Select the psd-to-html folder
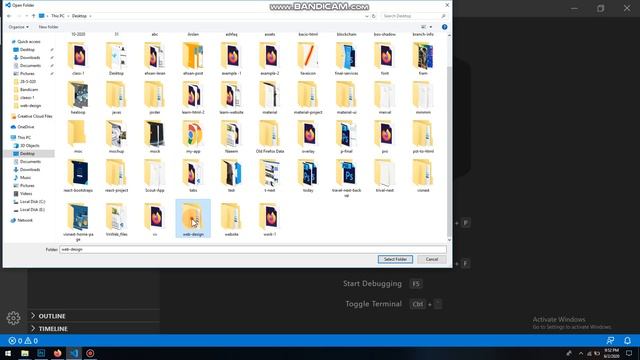Image resolution: width=640 pixels, height=360 pixels. click(x=423, y=137)
